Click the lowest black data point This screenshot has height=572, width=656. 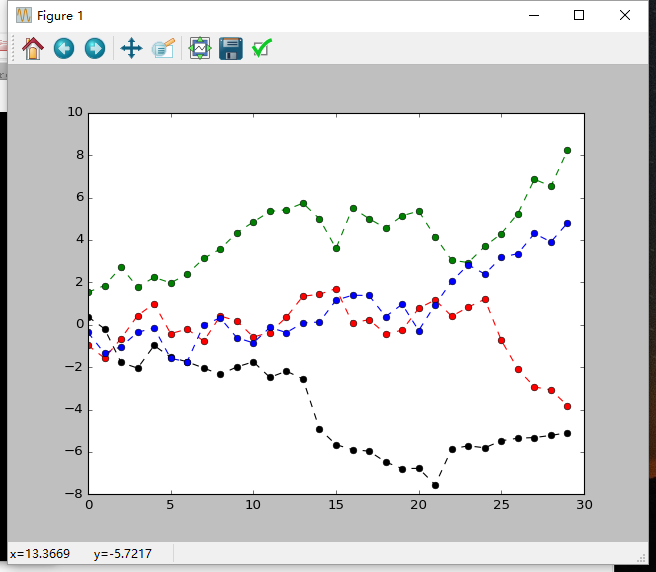[435, 485]
